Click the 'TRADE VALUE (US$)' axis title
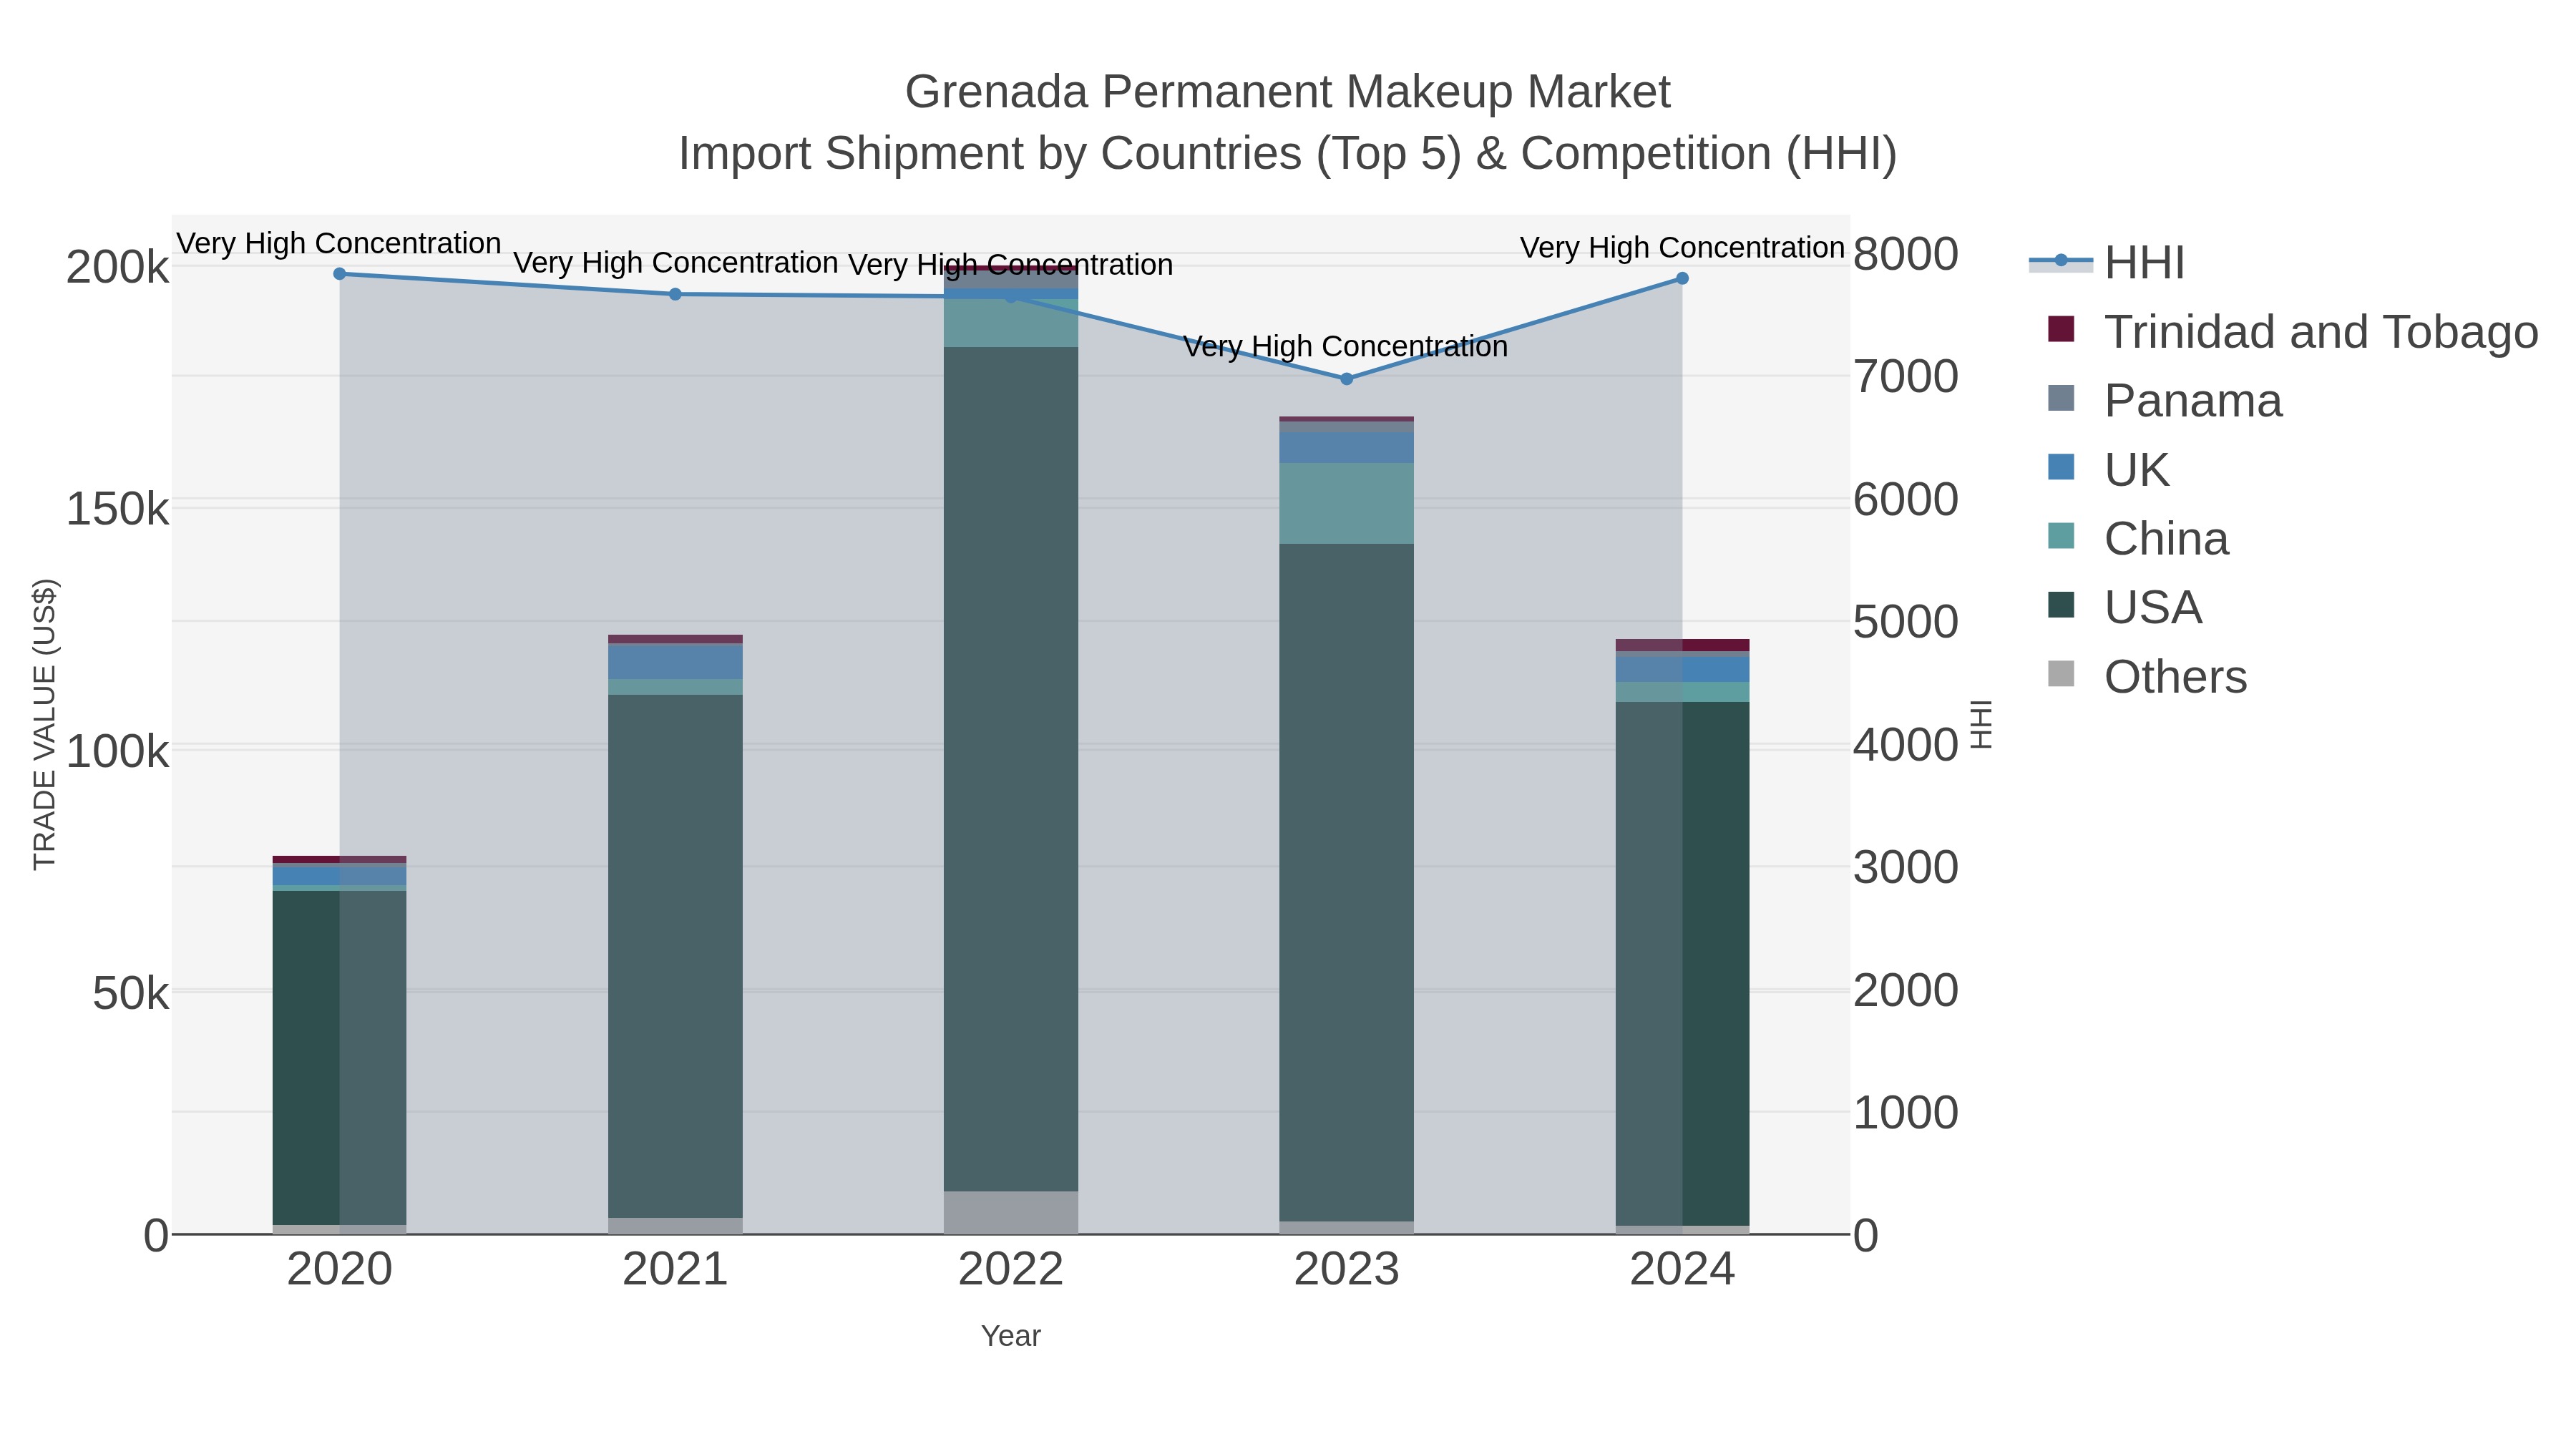The image size is (2576, 1449). [x=45, y=724]
